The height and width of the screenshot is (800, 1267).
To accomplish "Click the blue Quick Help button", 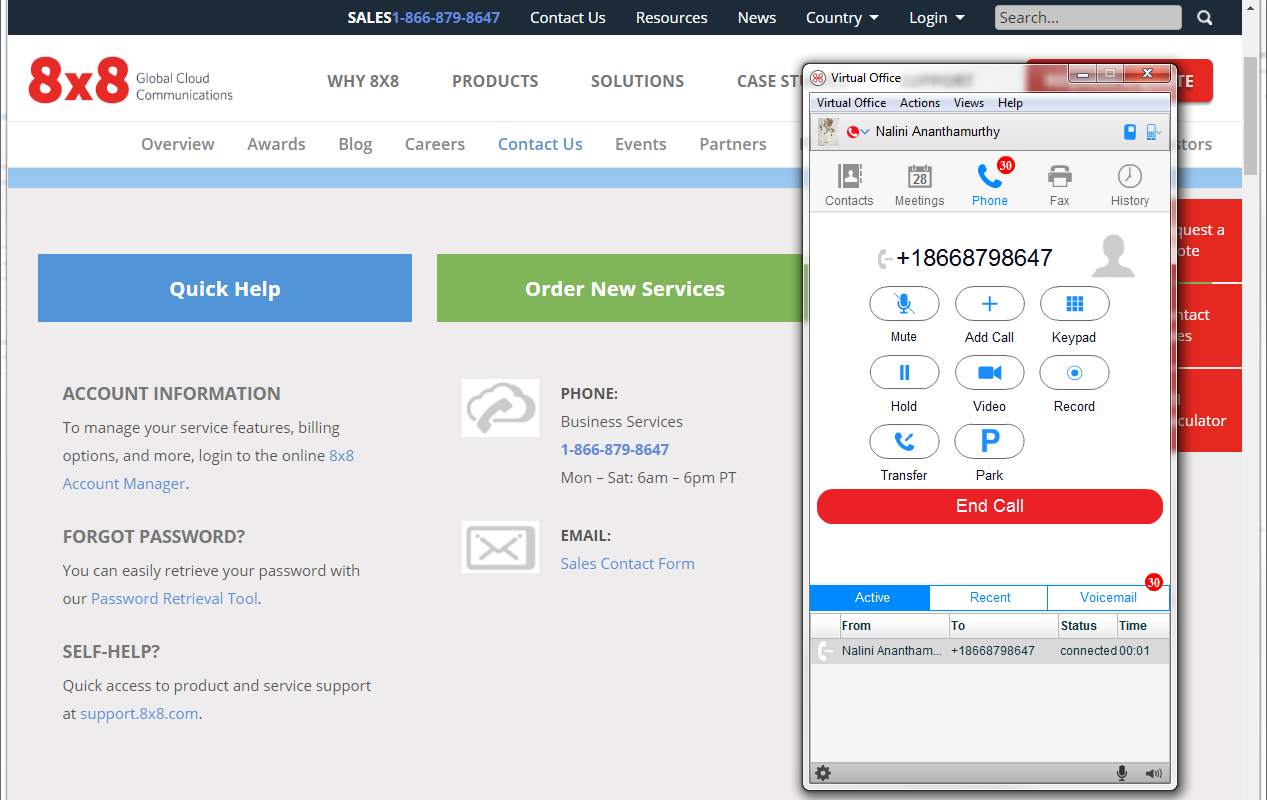I will [x=225, y=288].
